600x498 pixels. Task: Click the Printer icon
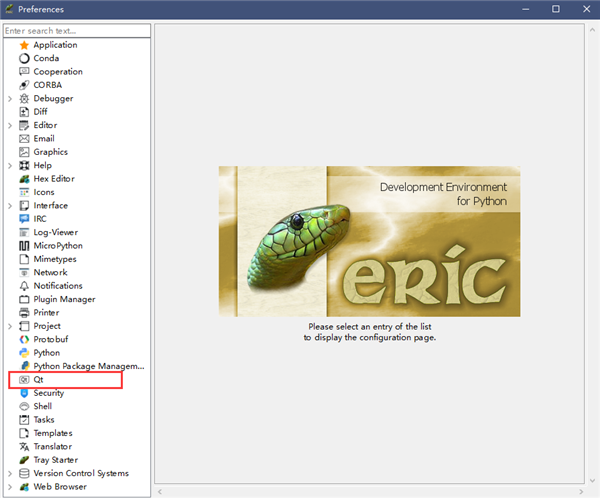click(24, 313)
